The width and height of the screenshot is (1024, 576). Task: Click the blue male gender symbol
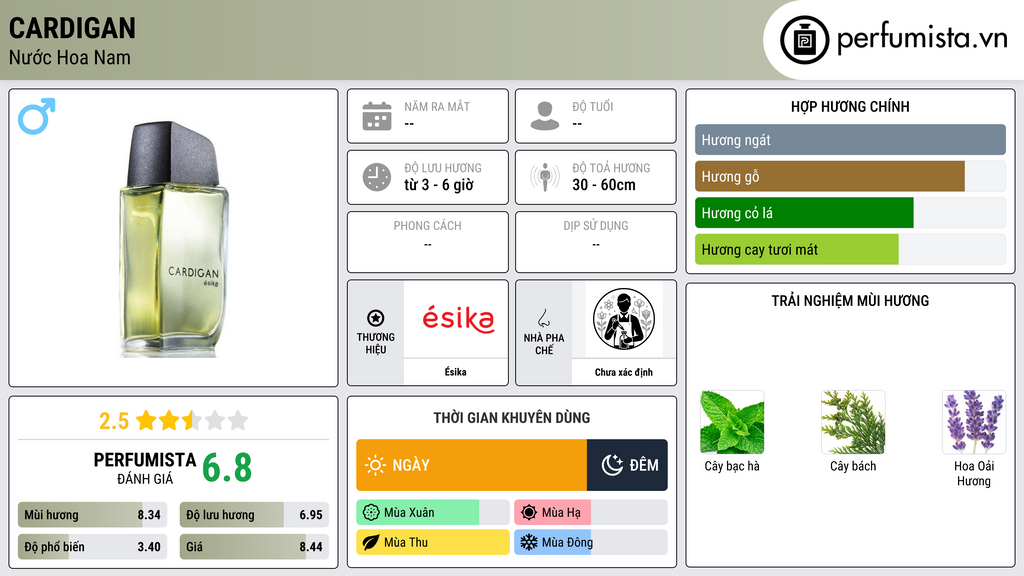coord(37,116)
